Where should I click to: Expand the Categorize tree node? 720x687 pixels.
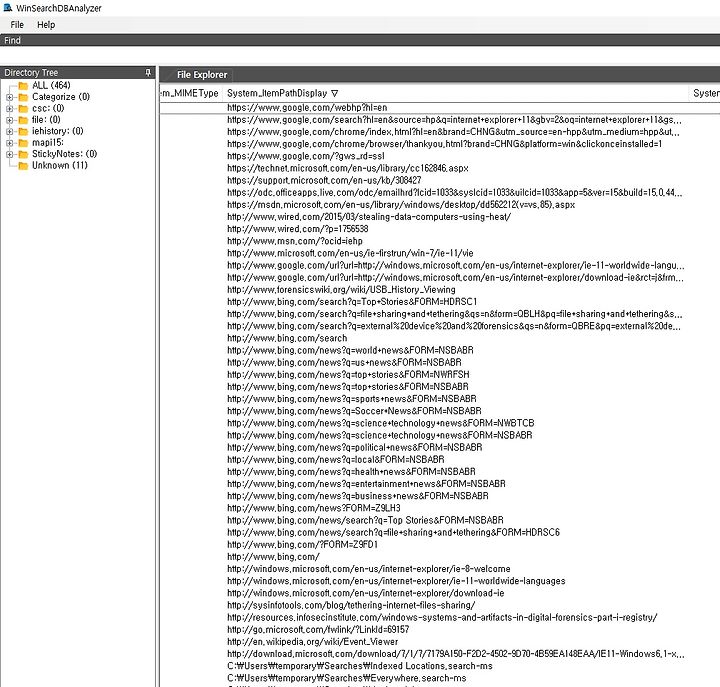coord(9,97)
